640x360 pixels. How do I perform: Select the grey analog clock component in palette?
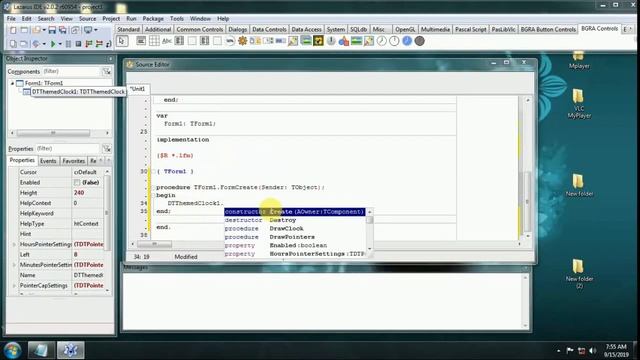pos(382,41)
